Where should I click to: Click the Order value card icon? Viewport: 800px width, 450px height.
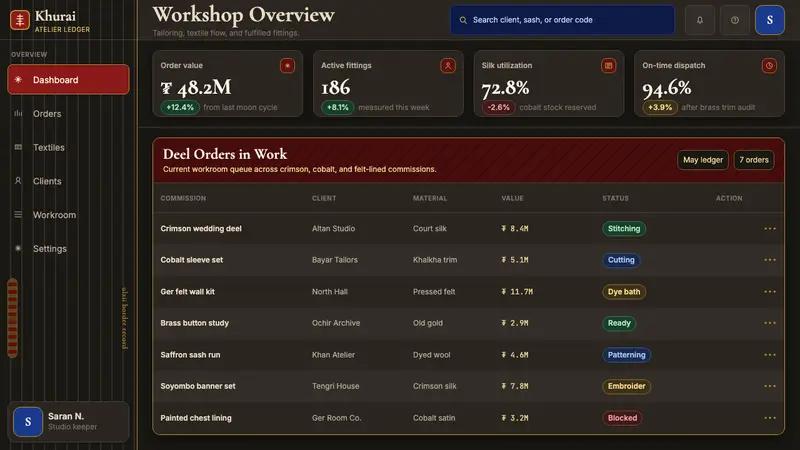pyautogui.click(x=287, y=65)
